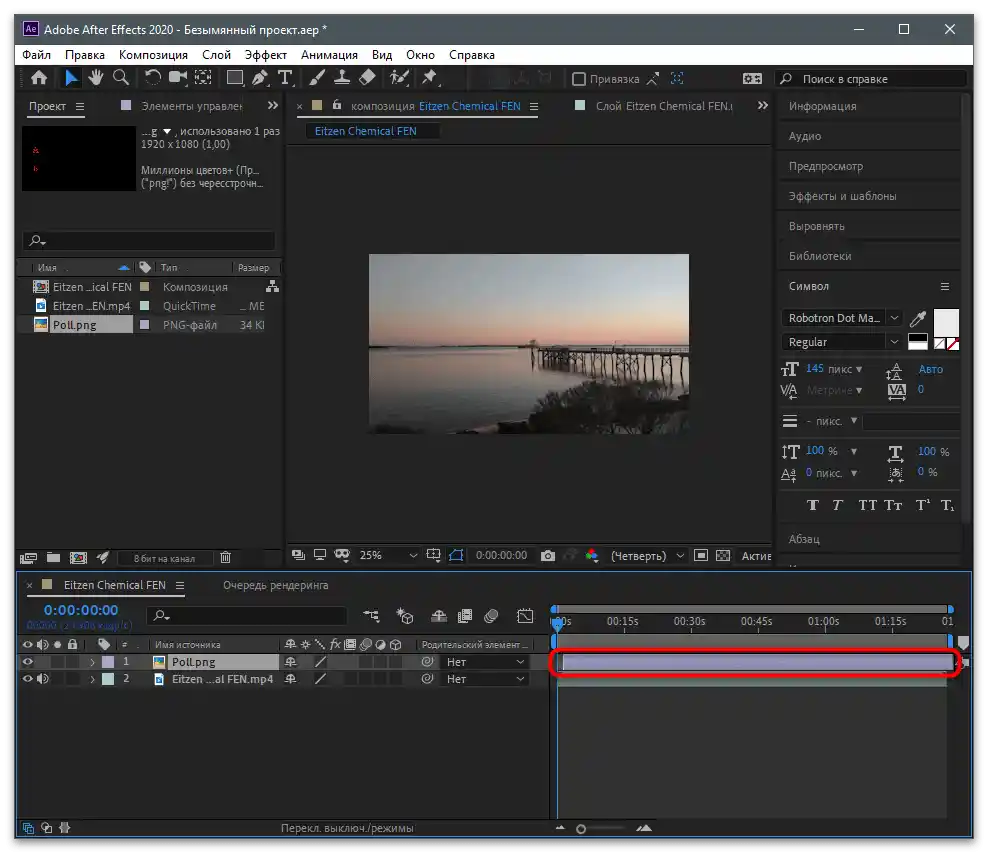The width and height of the screenshot is (988, 853).
Task: Open composition mini-flowchart in timeline
Action: click(371, 615)
